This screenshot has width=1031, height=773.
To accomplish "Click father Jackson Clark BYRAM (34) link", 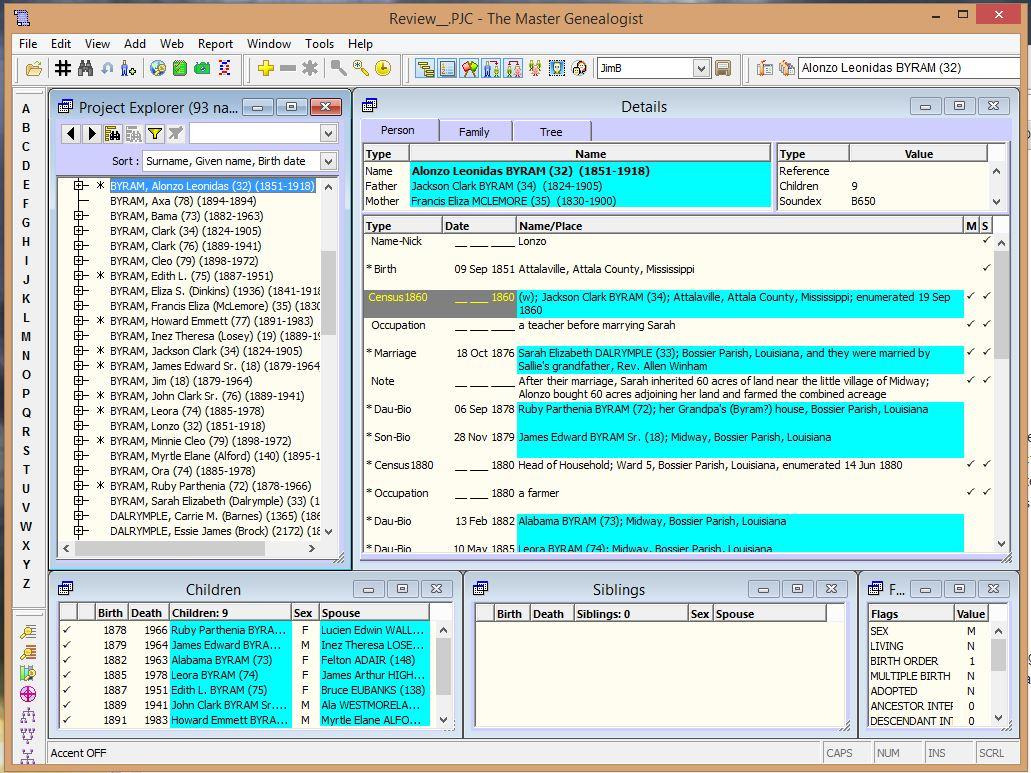I will (506, 186).
